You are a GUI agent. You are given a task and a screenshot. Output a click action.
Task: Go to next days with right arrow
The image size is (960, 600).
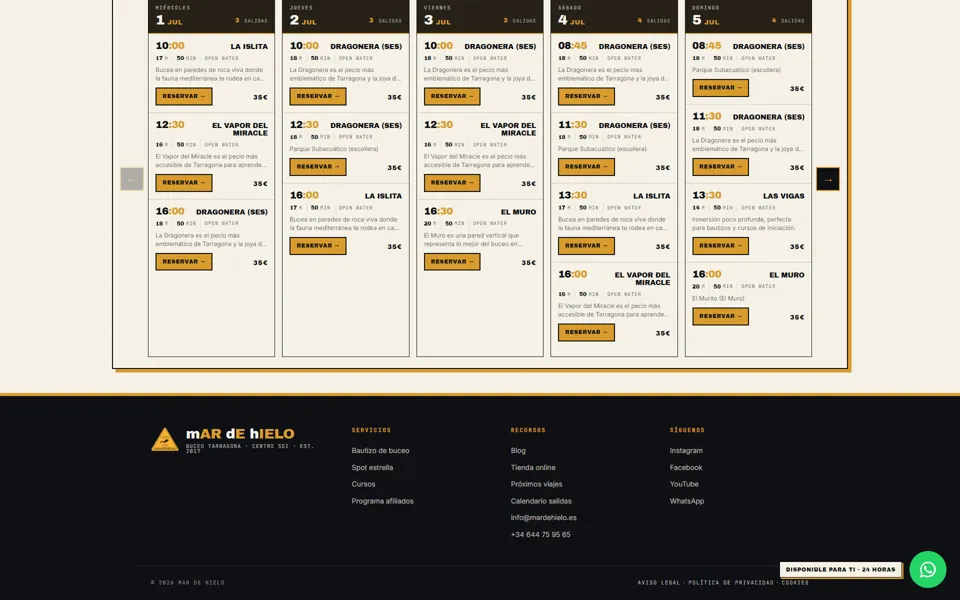tap(828, 179)
